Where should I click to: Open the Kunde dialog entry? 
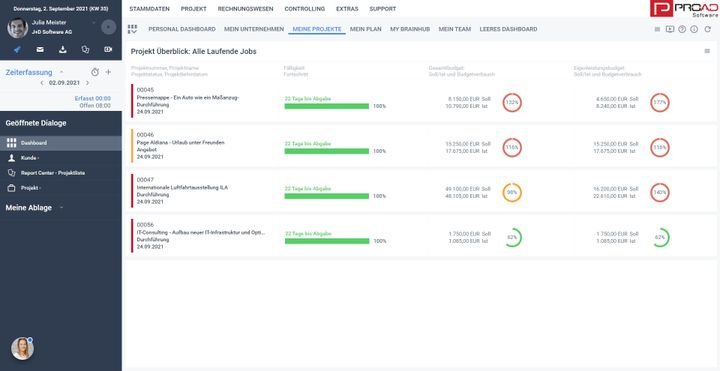[x=61, y=158]
